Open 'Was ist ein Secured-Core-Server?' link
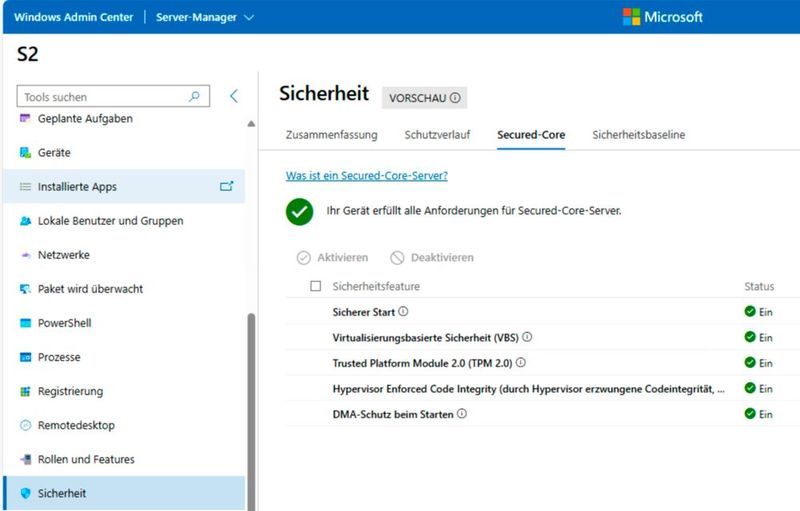The image size is (800, 511). pyautogui.click(x=366, y=176)
